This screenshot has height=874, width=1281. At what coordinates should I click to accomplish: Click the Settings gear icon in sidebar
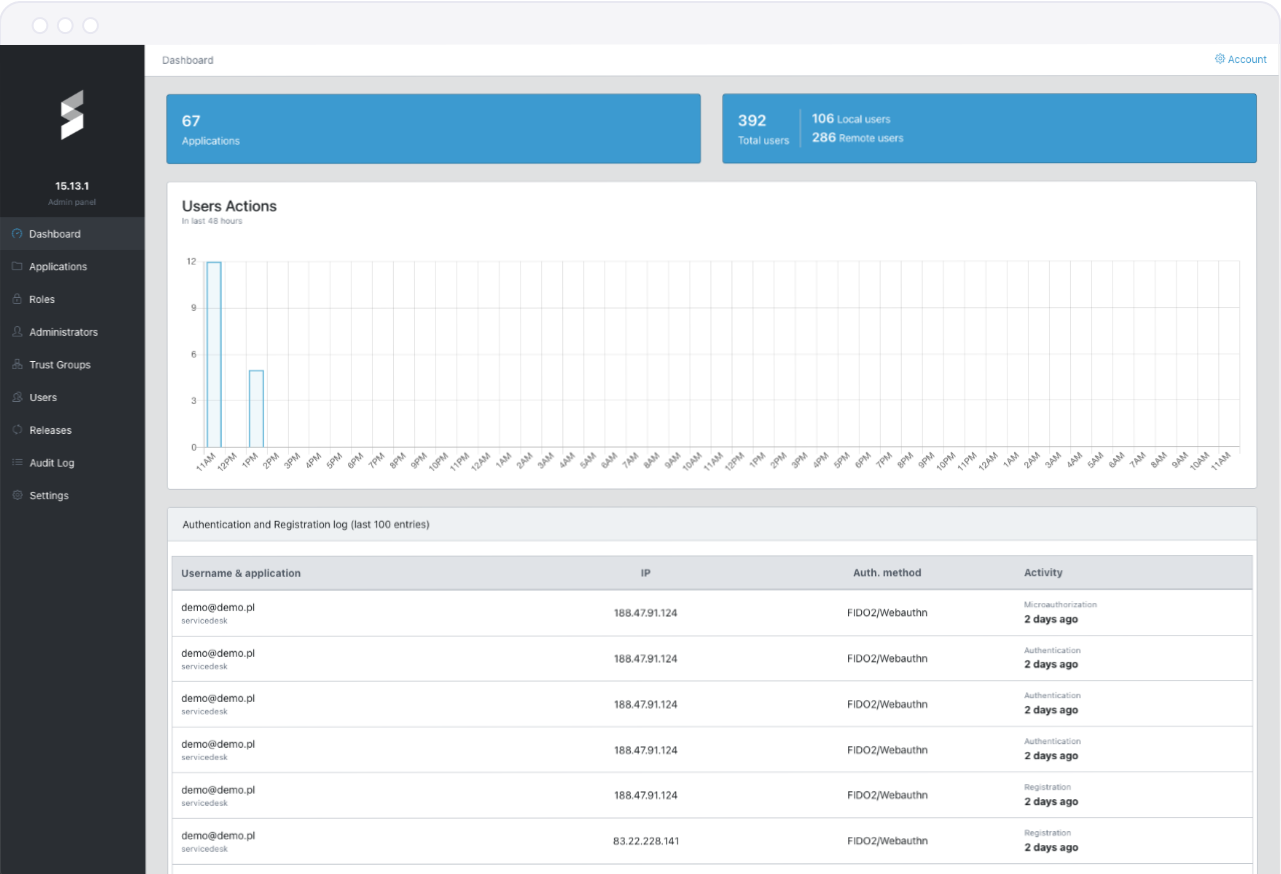click(16, 495)
